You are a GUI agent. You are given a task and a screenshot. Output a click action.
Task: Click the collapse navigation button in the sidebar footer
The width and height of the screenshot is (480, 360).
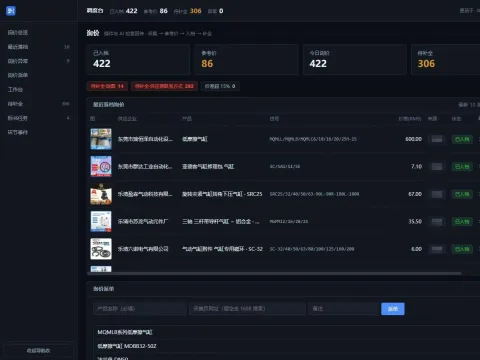tap(39, 350)
